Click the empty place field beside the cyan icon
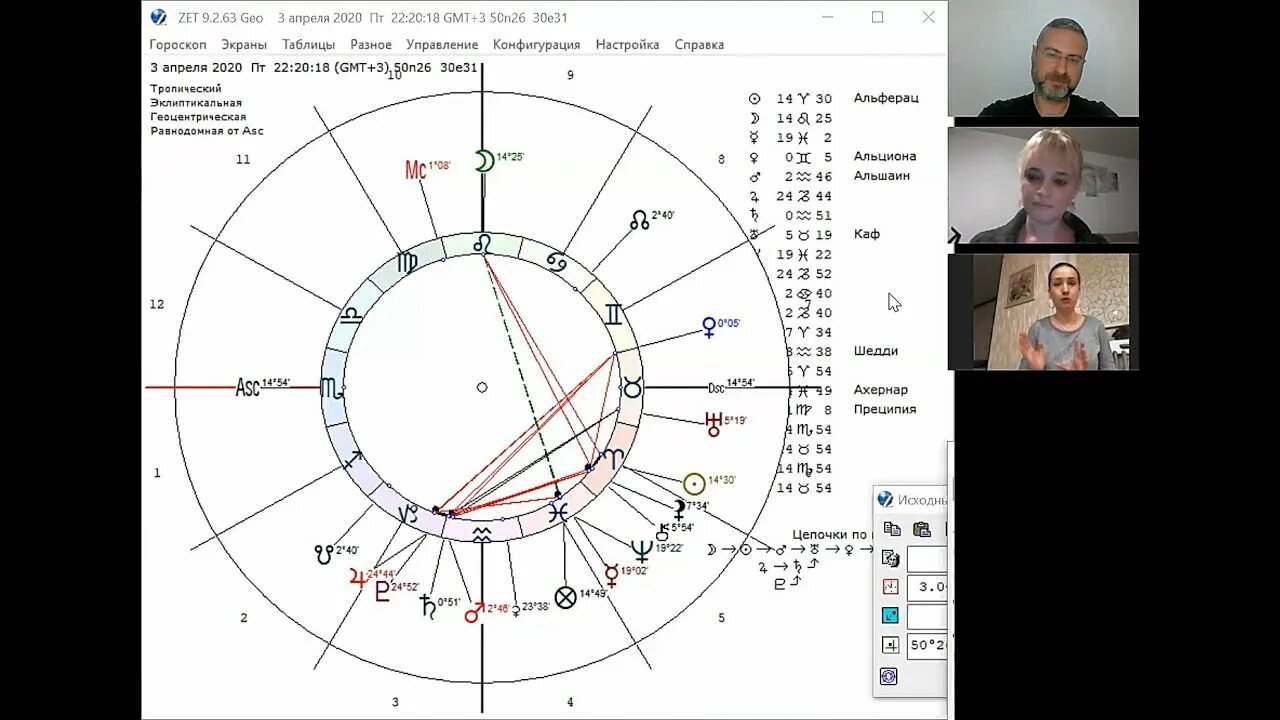This screenshot has height=720, width=1280. pos(927,616)
